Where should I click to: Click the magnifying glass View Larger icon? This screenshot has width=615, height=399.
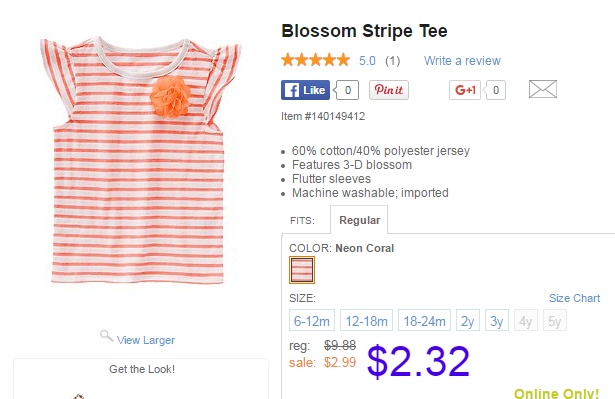click(106, 336)
